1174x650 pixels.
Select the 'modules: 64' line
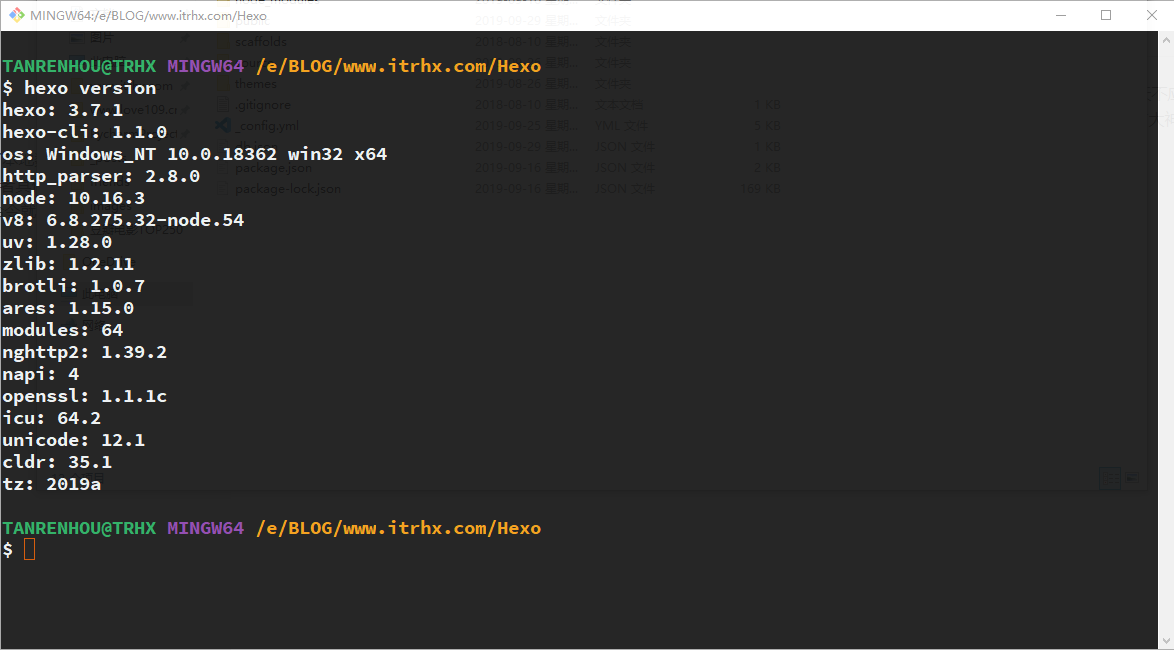point(63,330)
